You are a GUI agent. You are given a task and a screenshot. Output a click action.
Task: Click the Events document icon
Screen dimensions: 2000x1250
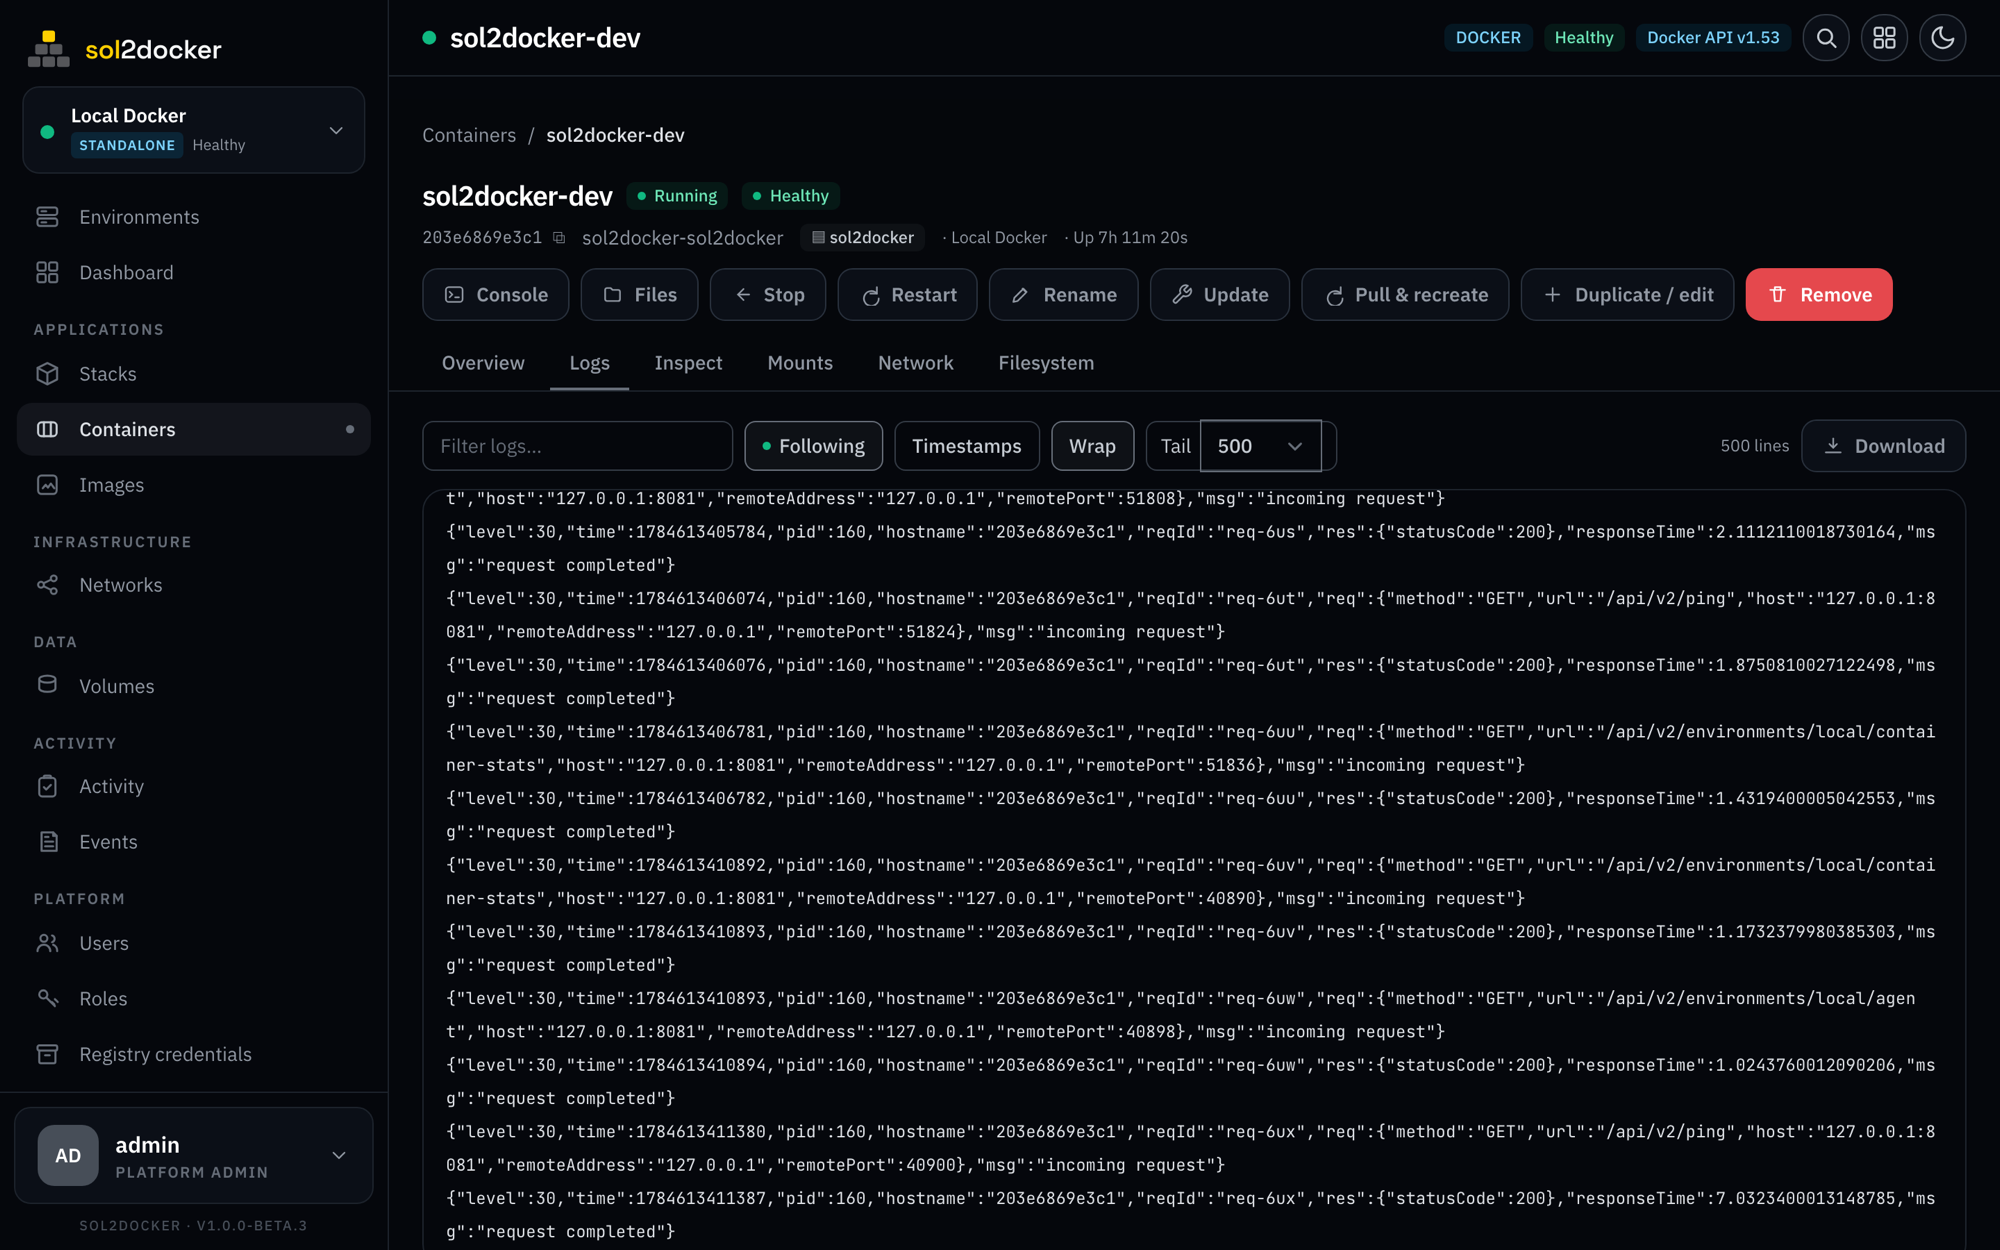[47, 841]
